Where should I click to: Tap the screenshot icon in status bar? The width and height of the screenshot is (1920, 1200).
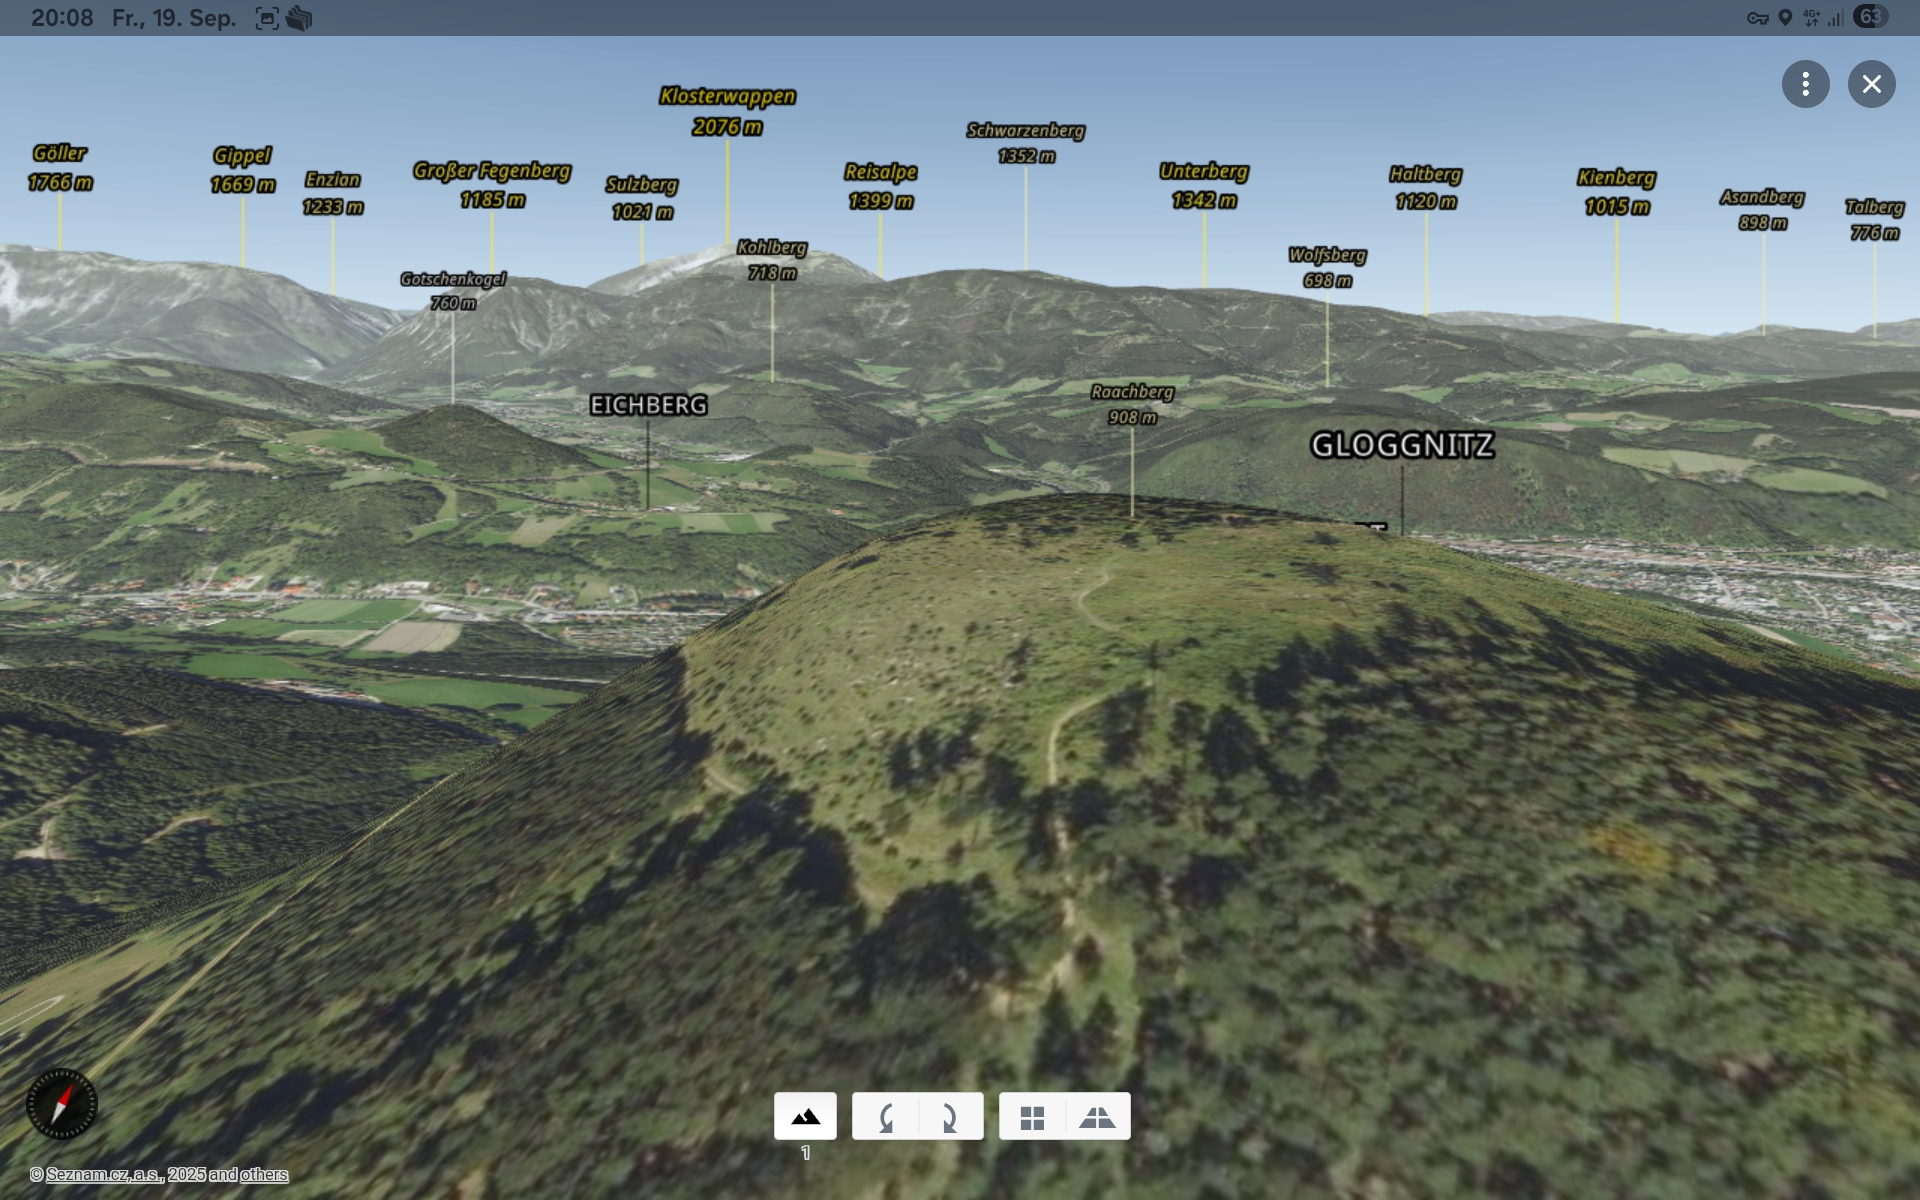tap(267, 18)
